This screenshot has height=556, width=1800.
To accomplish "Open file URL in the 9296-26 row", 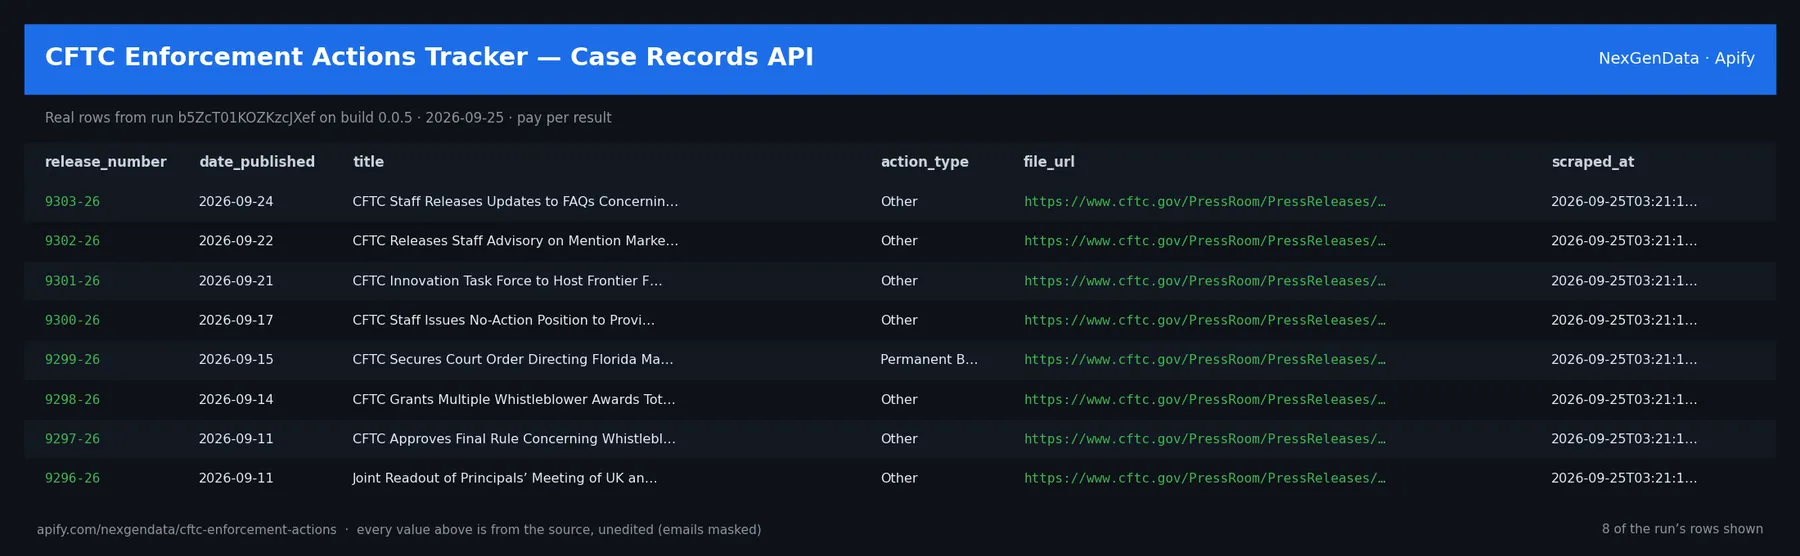I will [x=1204, y=478].
